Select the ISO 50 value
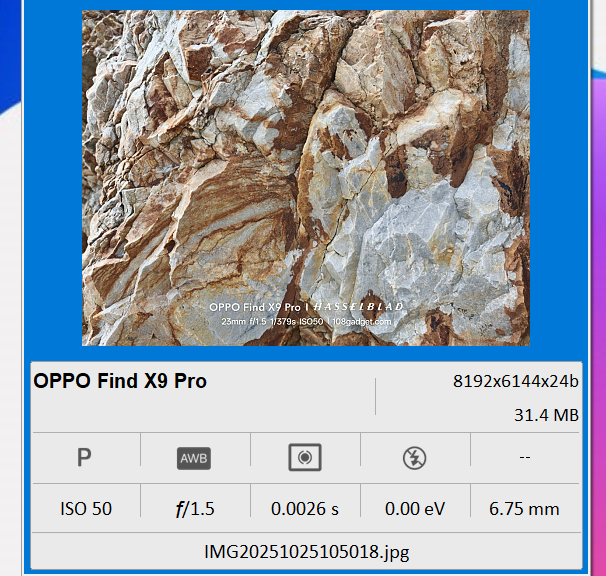 (85, 509)
